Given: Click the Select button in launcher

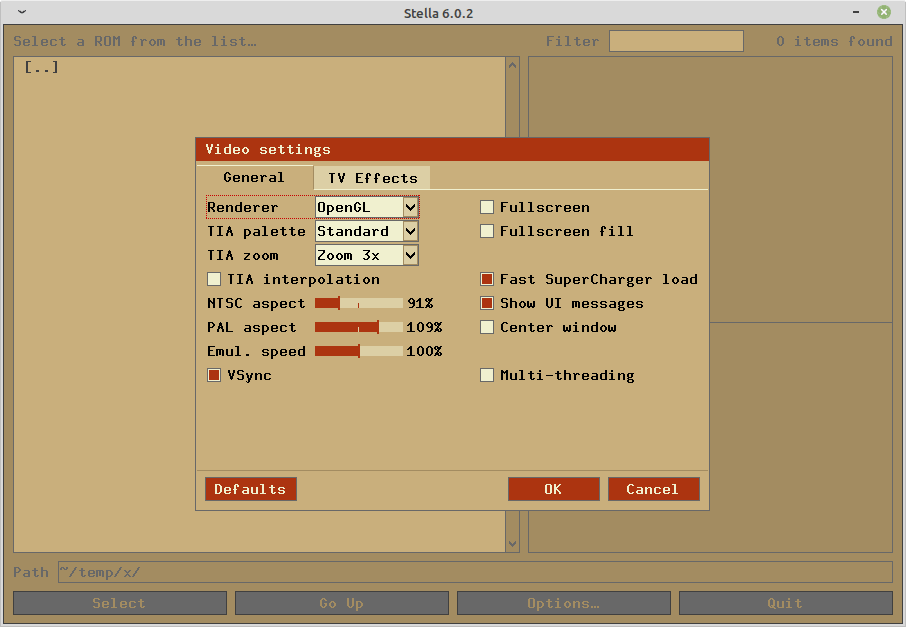Looking at the screenshot, I should tap(120, 603).
